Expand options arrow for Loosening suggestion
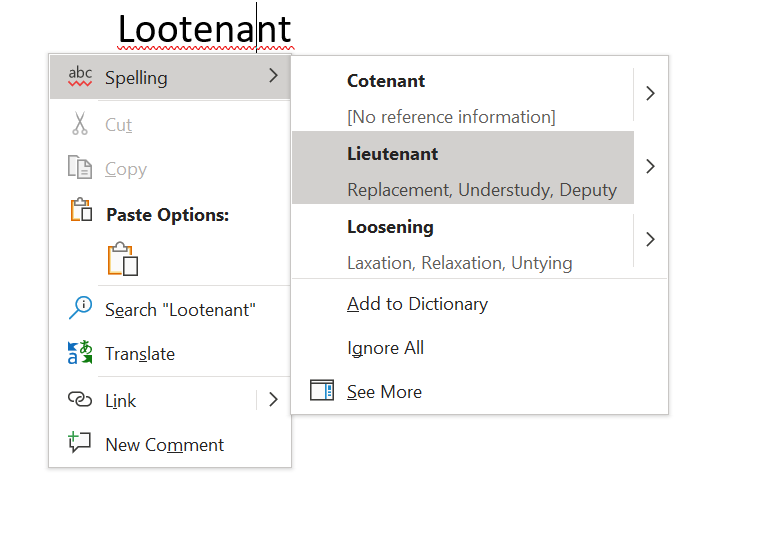The height and width of the screenshot is (544, 781). (x=650, y=240)
